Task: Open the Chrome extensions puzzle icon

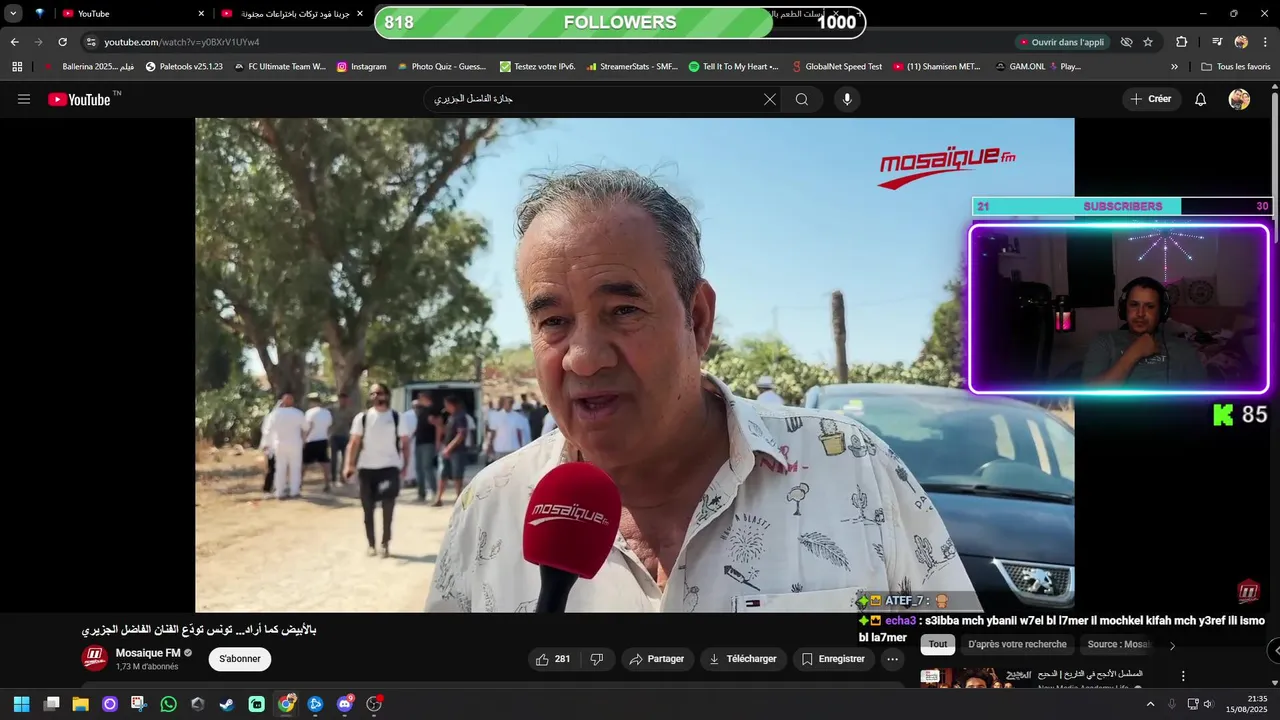Action: [x=1181, y=42]
